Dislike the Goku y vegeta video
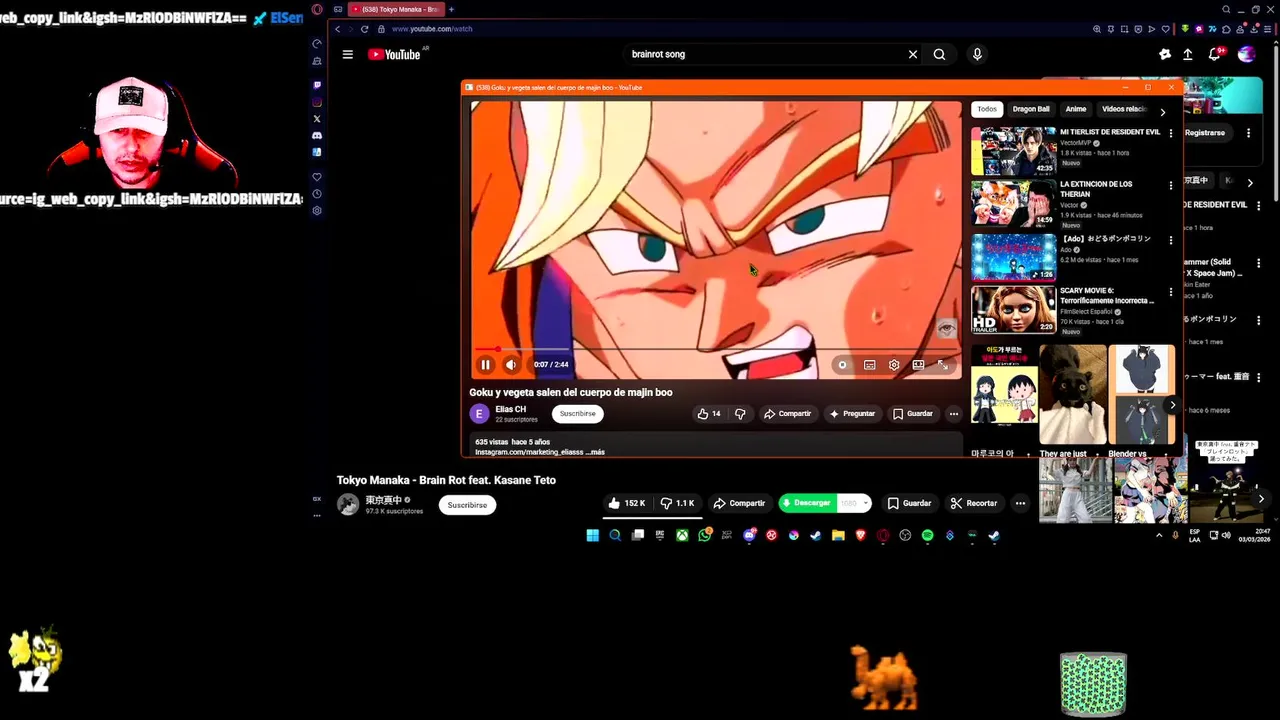 pyautogui.click(x=740, y=414)
